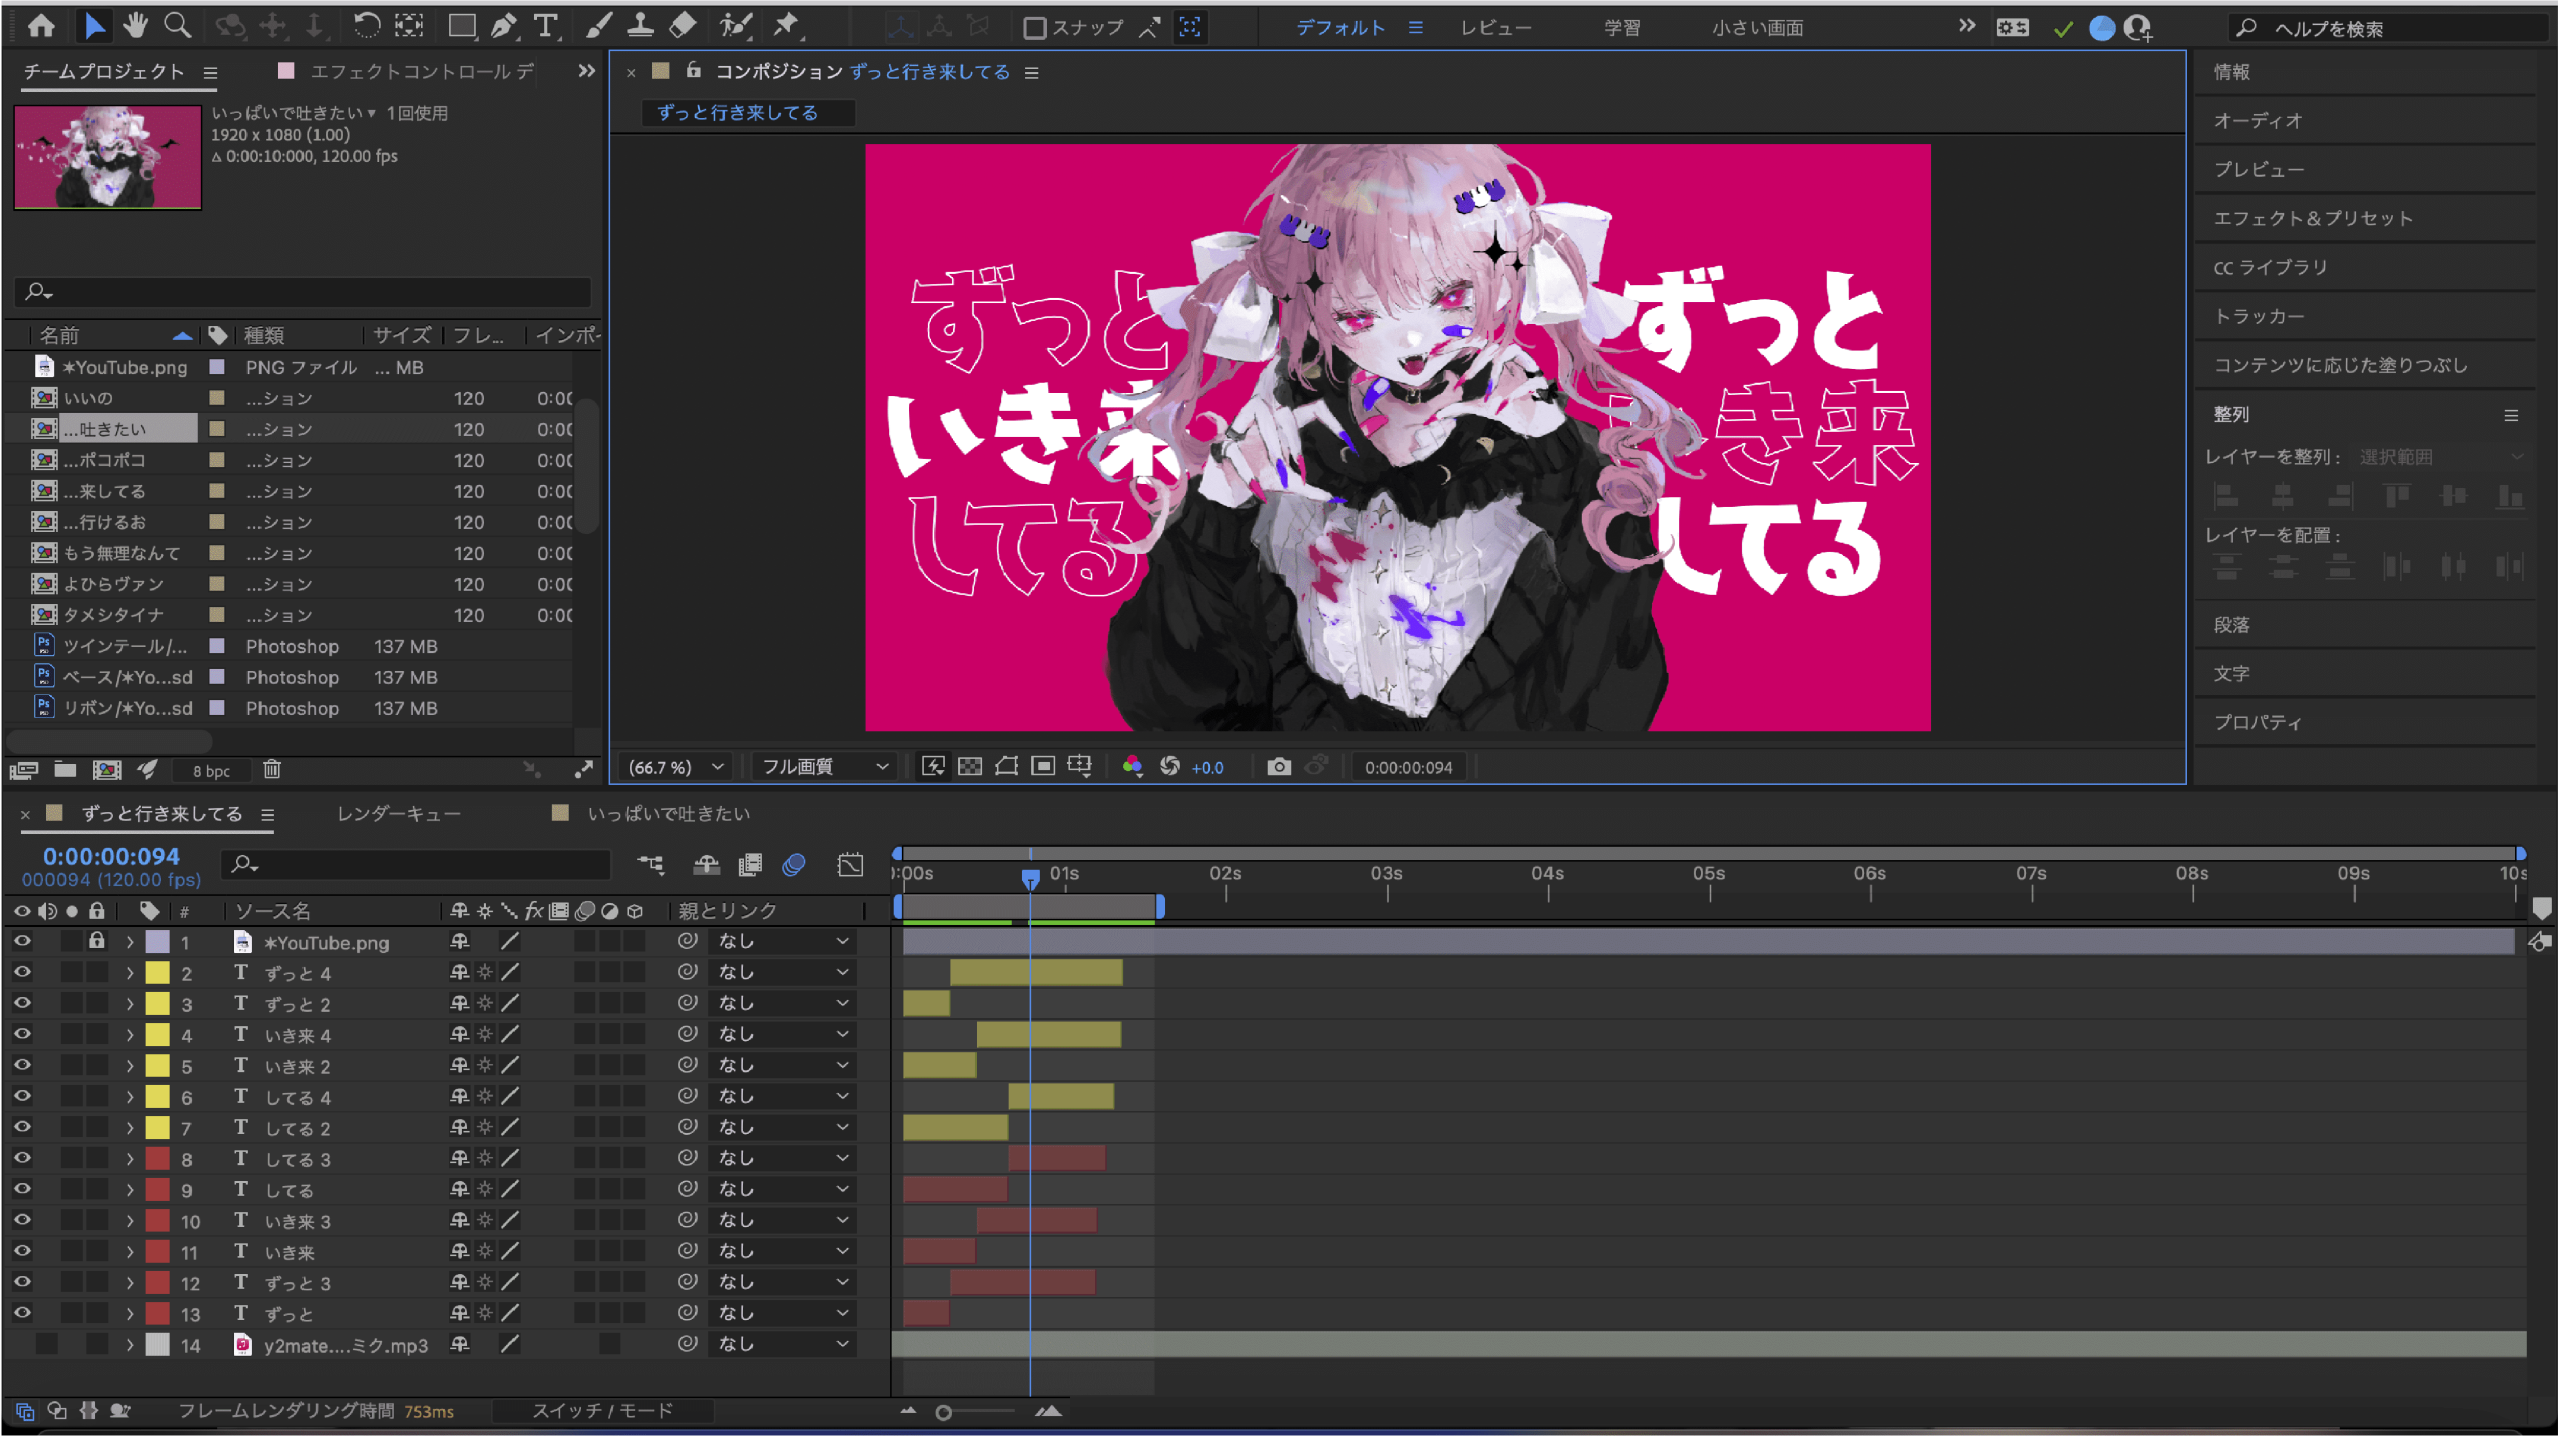This screenshot has height=1436, width=2560.
Task: Select the Hand tool
Action: 135,26
